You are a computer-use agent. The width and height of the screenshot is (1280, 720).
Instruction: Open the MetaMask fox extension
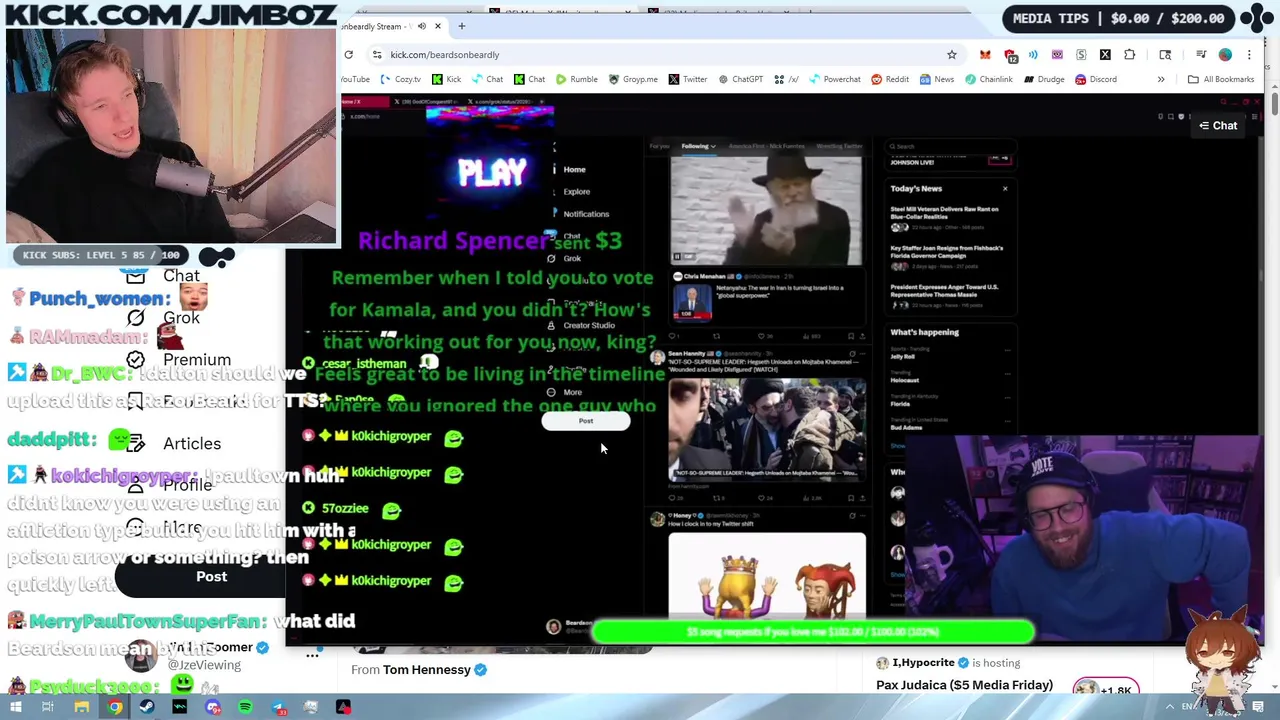point(985,54)
